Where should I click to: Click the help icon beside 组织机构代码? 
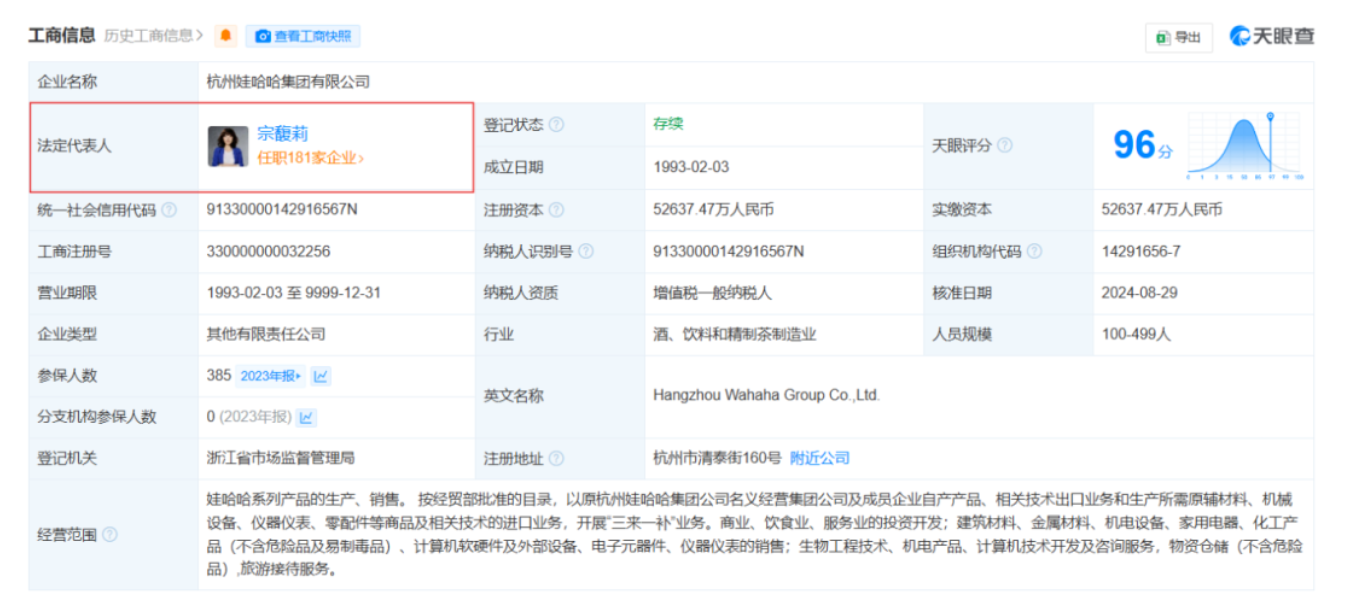1034,252
